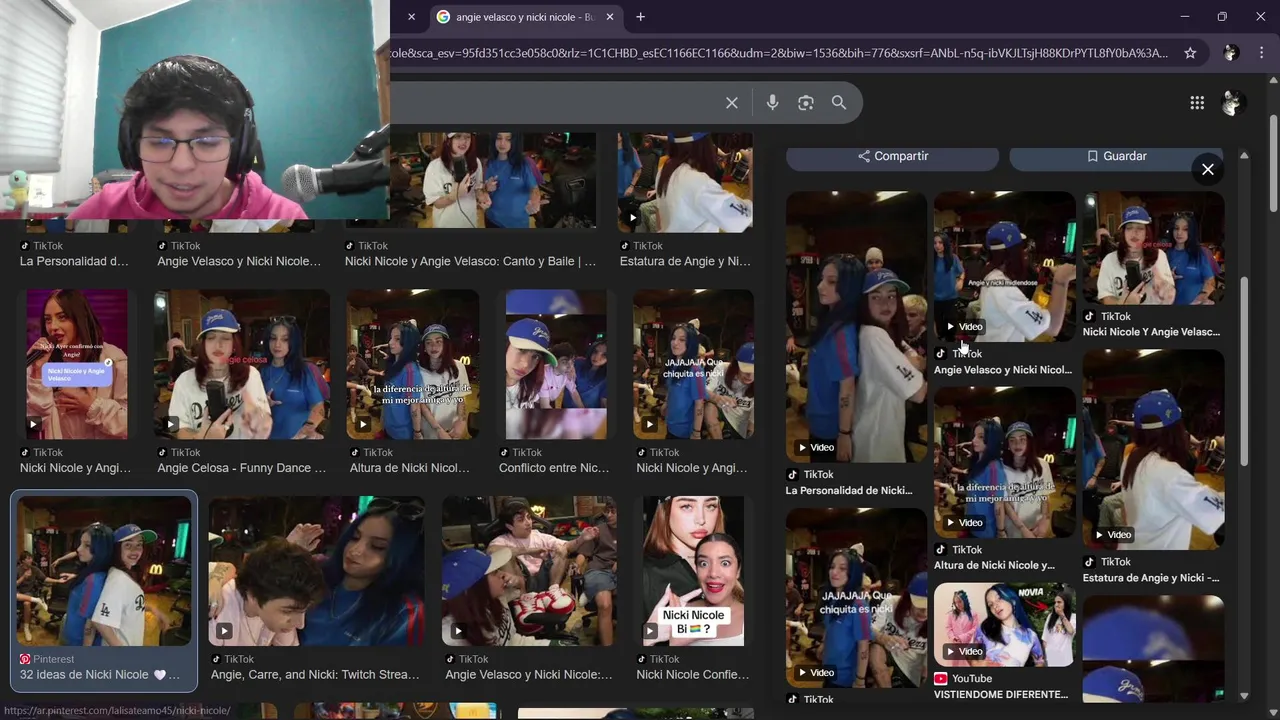Viewport: 1280px width, 720px height.
Task: Open the Google apps grid icon
Action: click(x=1197, y=103)
